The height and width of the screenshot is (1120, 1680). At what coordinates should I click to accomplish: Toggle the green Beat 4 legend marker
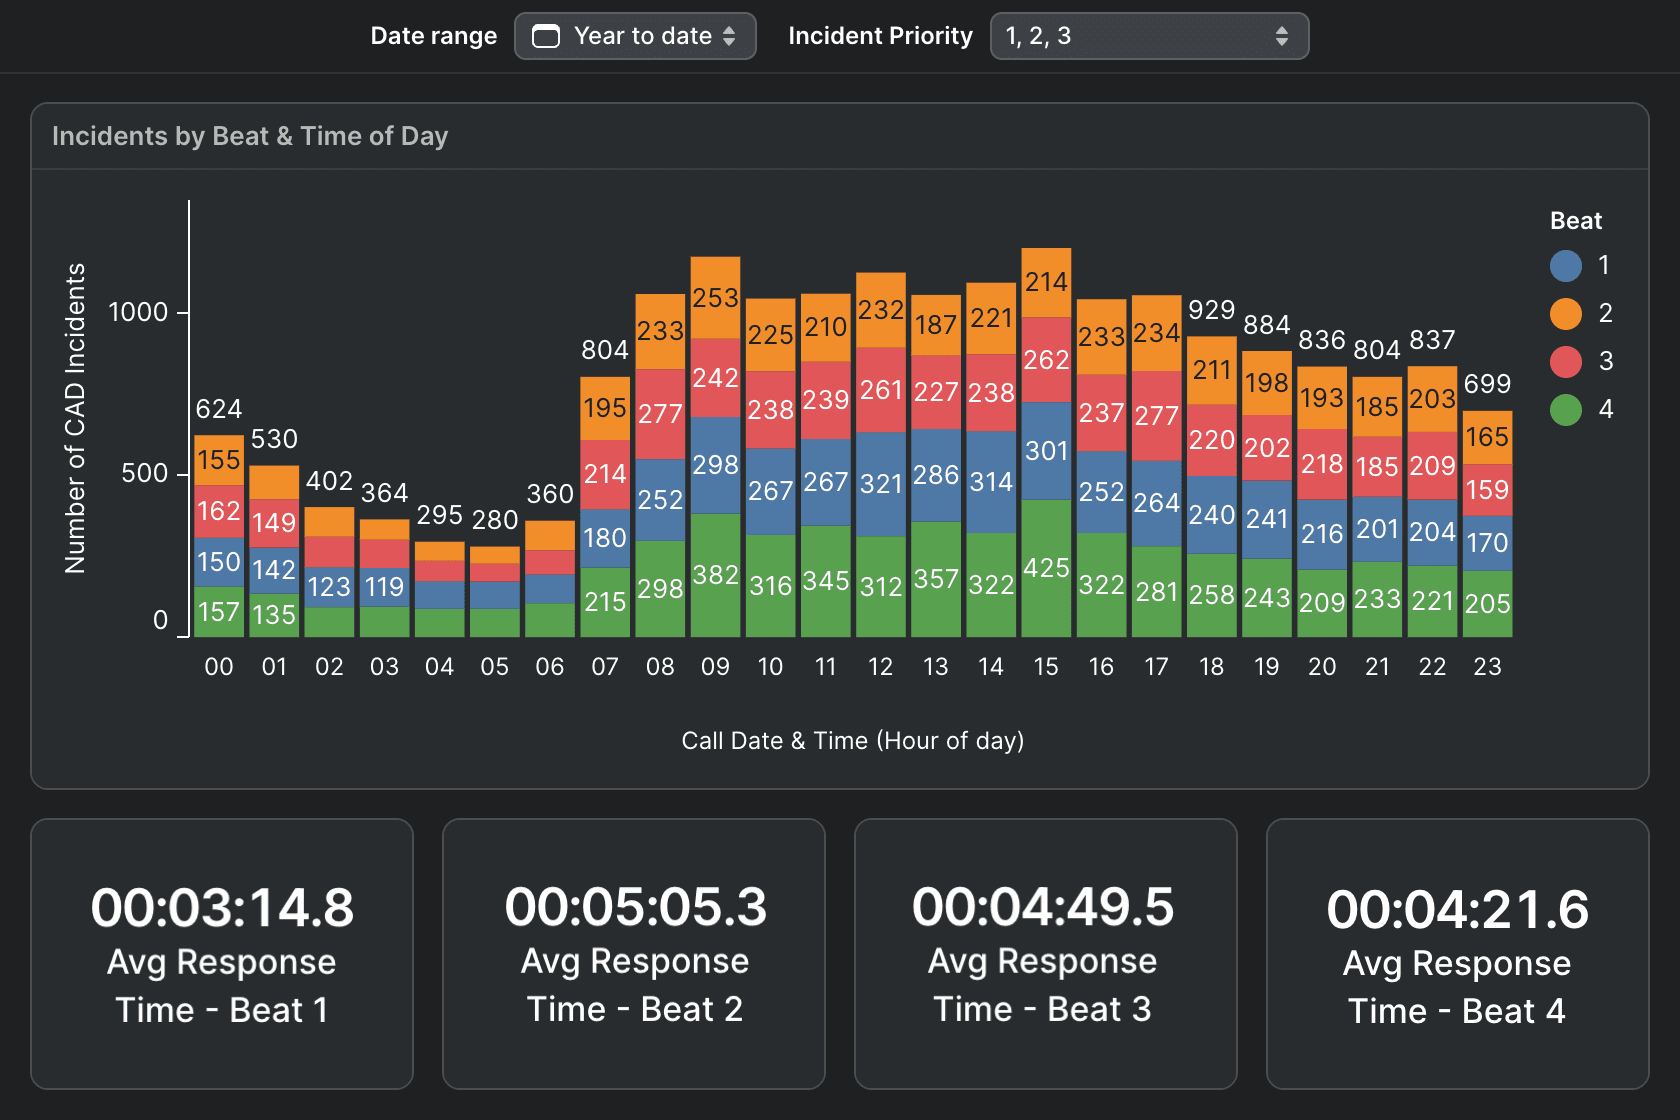point(1565,410)
